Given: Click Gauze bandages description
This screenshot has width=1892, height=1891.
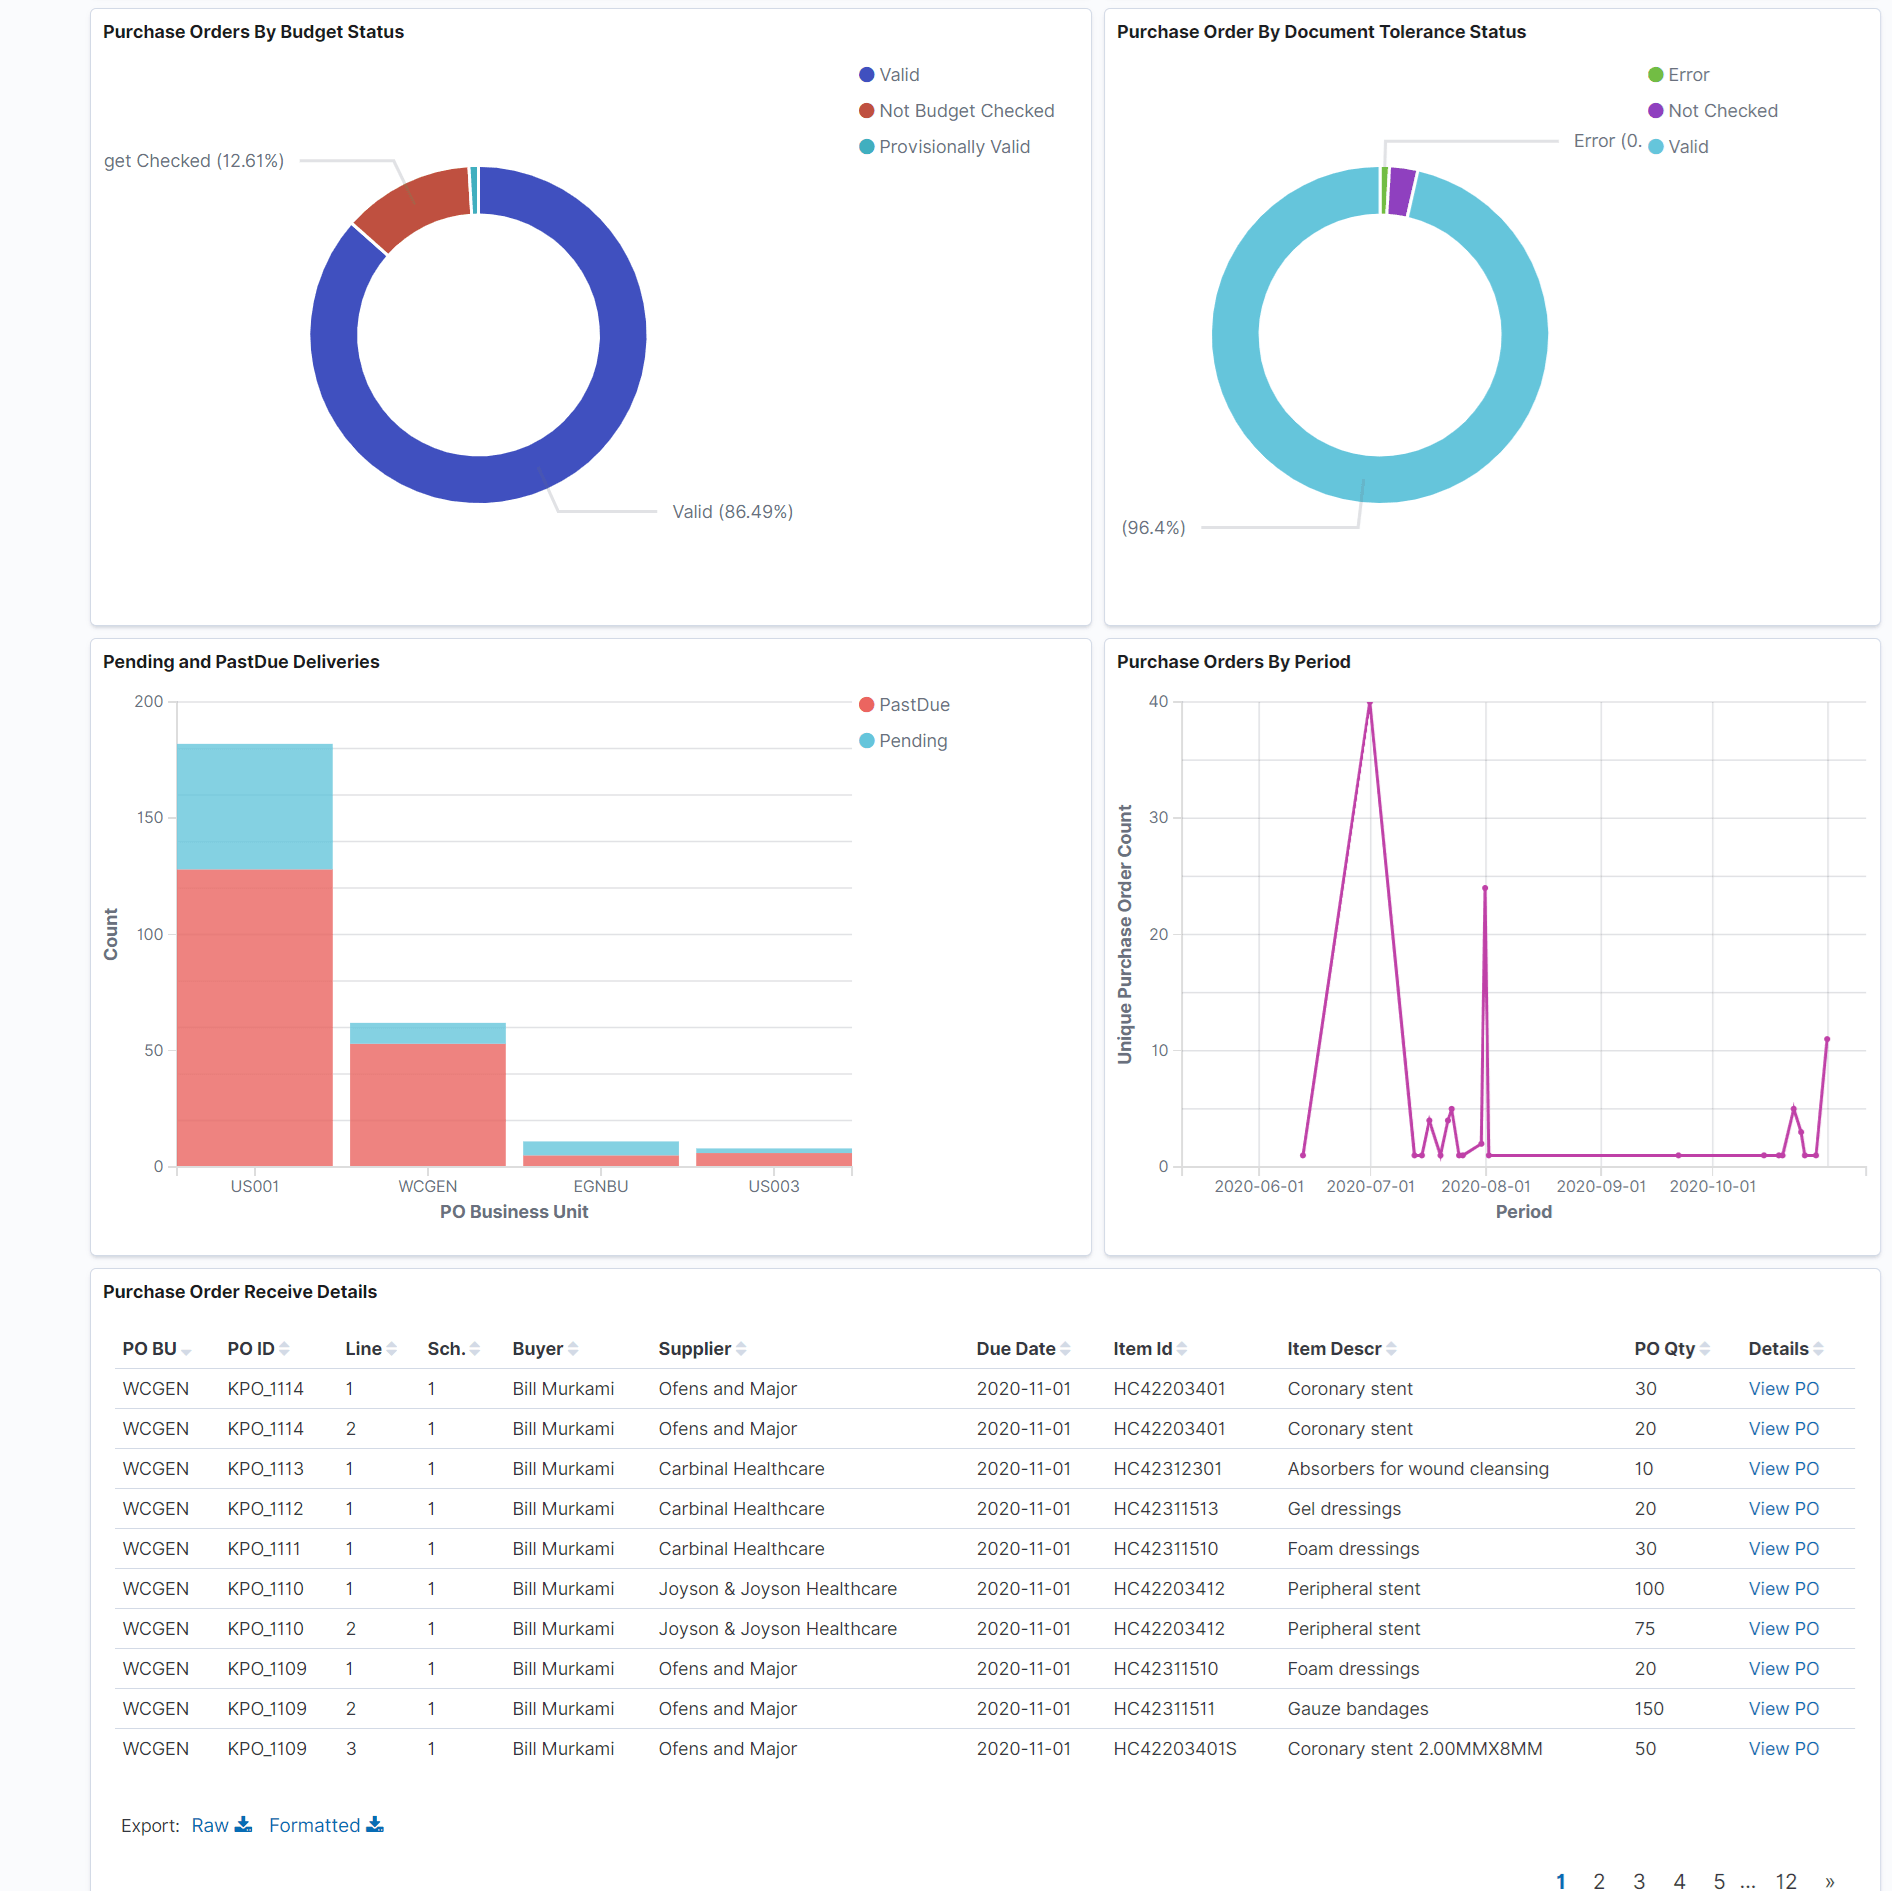Looking at the screenshot, I should click(x=1358, y=1709).
